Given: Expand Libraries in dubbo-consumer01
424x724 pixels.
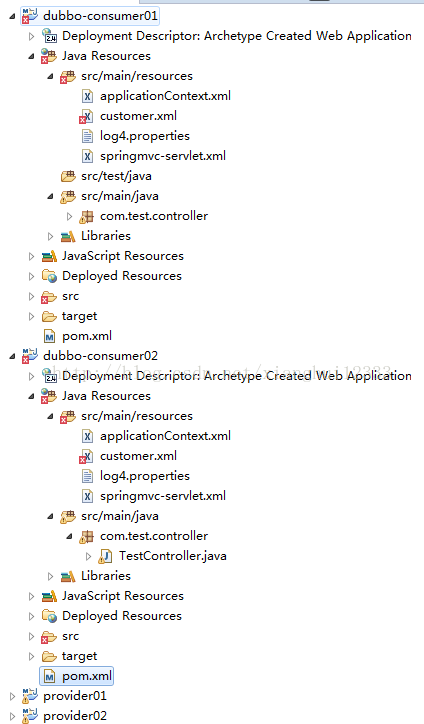Looking at the screenshot, I should pyautogui.click(x=50, y=236).
